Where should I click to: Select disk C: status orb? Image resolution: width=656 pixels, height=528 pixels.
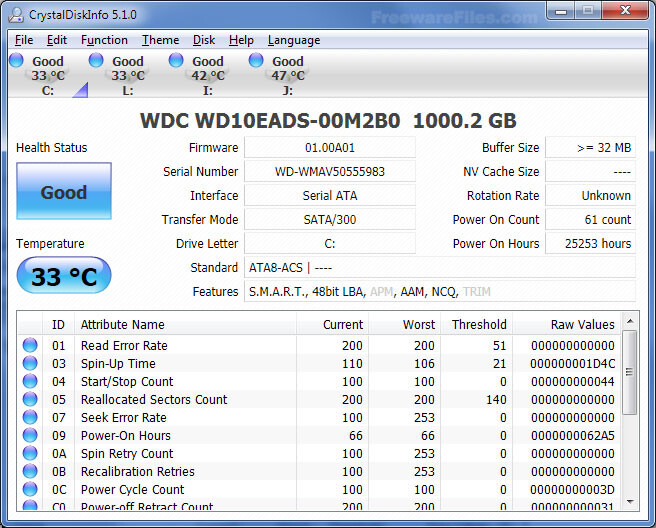[17, 60]
